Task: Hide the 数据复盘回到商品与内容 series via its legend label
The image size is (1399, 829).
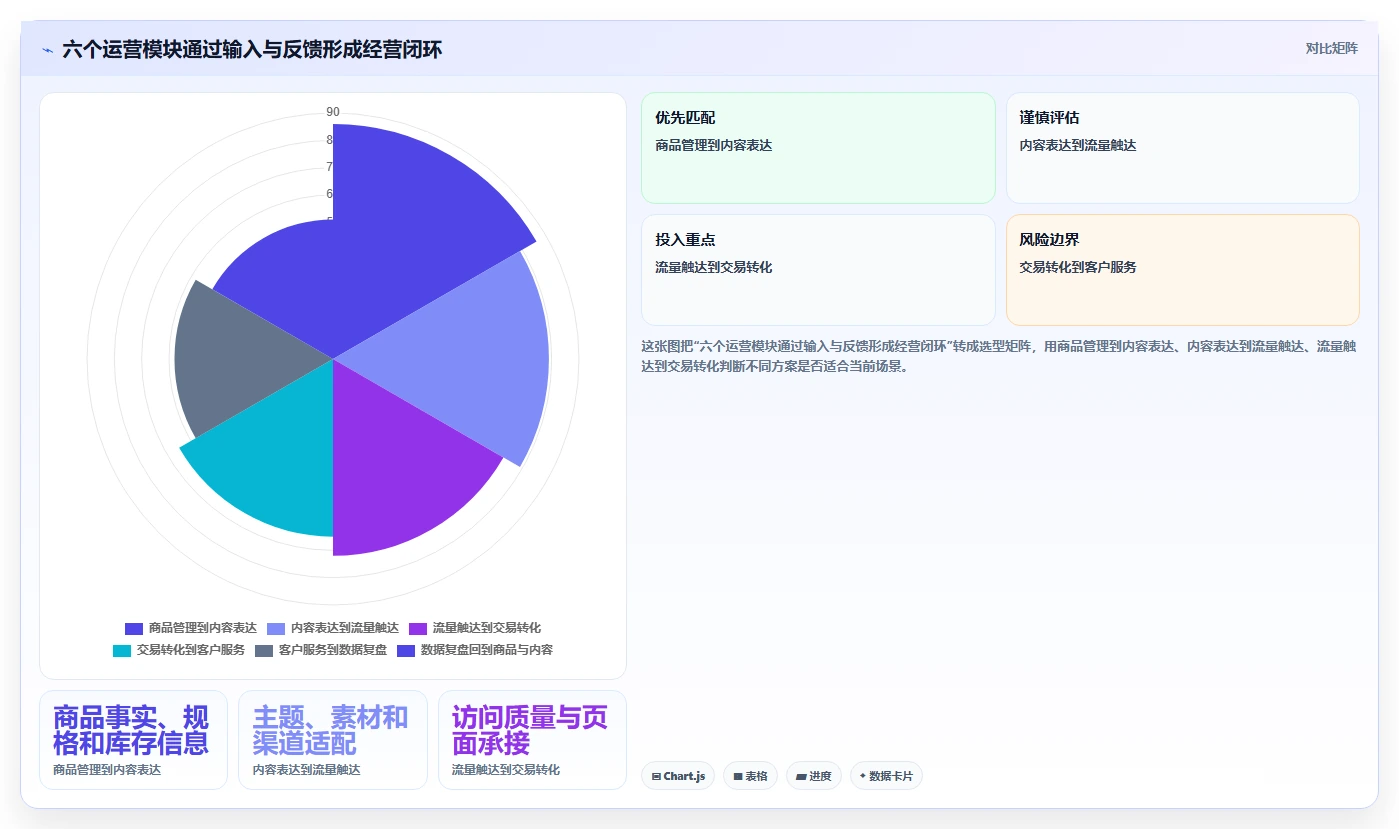Action: point(487,650)
